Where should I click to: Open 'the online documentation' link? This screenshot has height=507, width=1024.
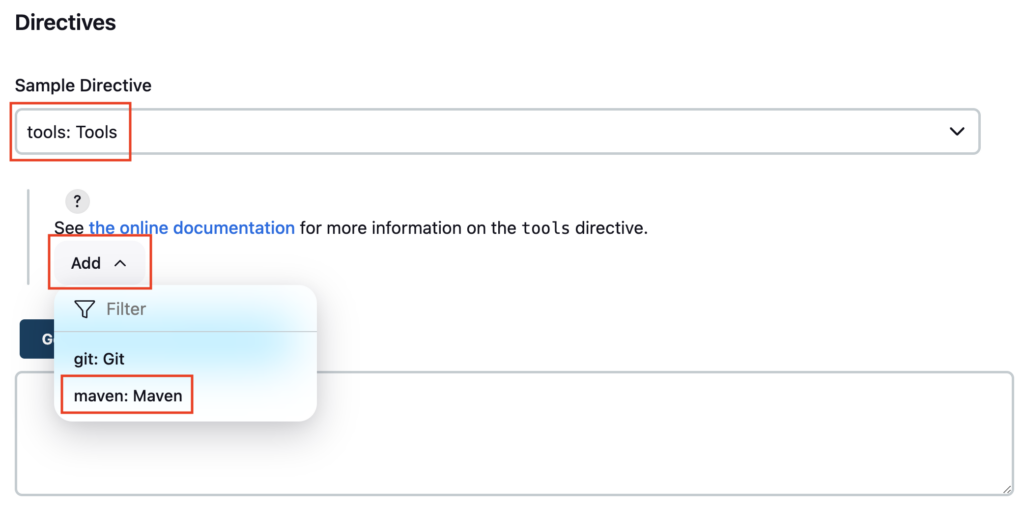[x=191, y=228]
